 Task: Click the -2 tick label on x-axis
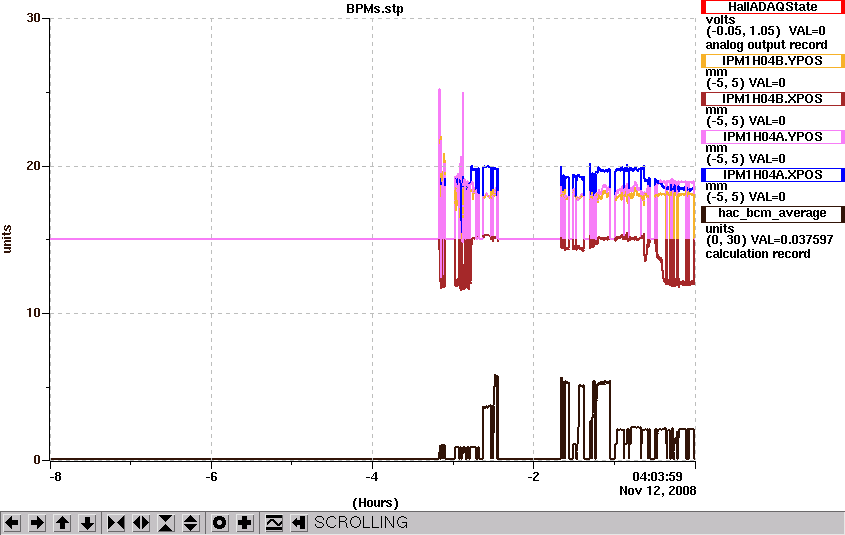coord(533,477)
